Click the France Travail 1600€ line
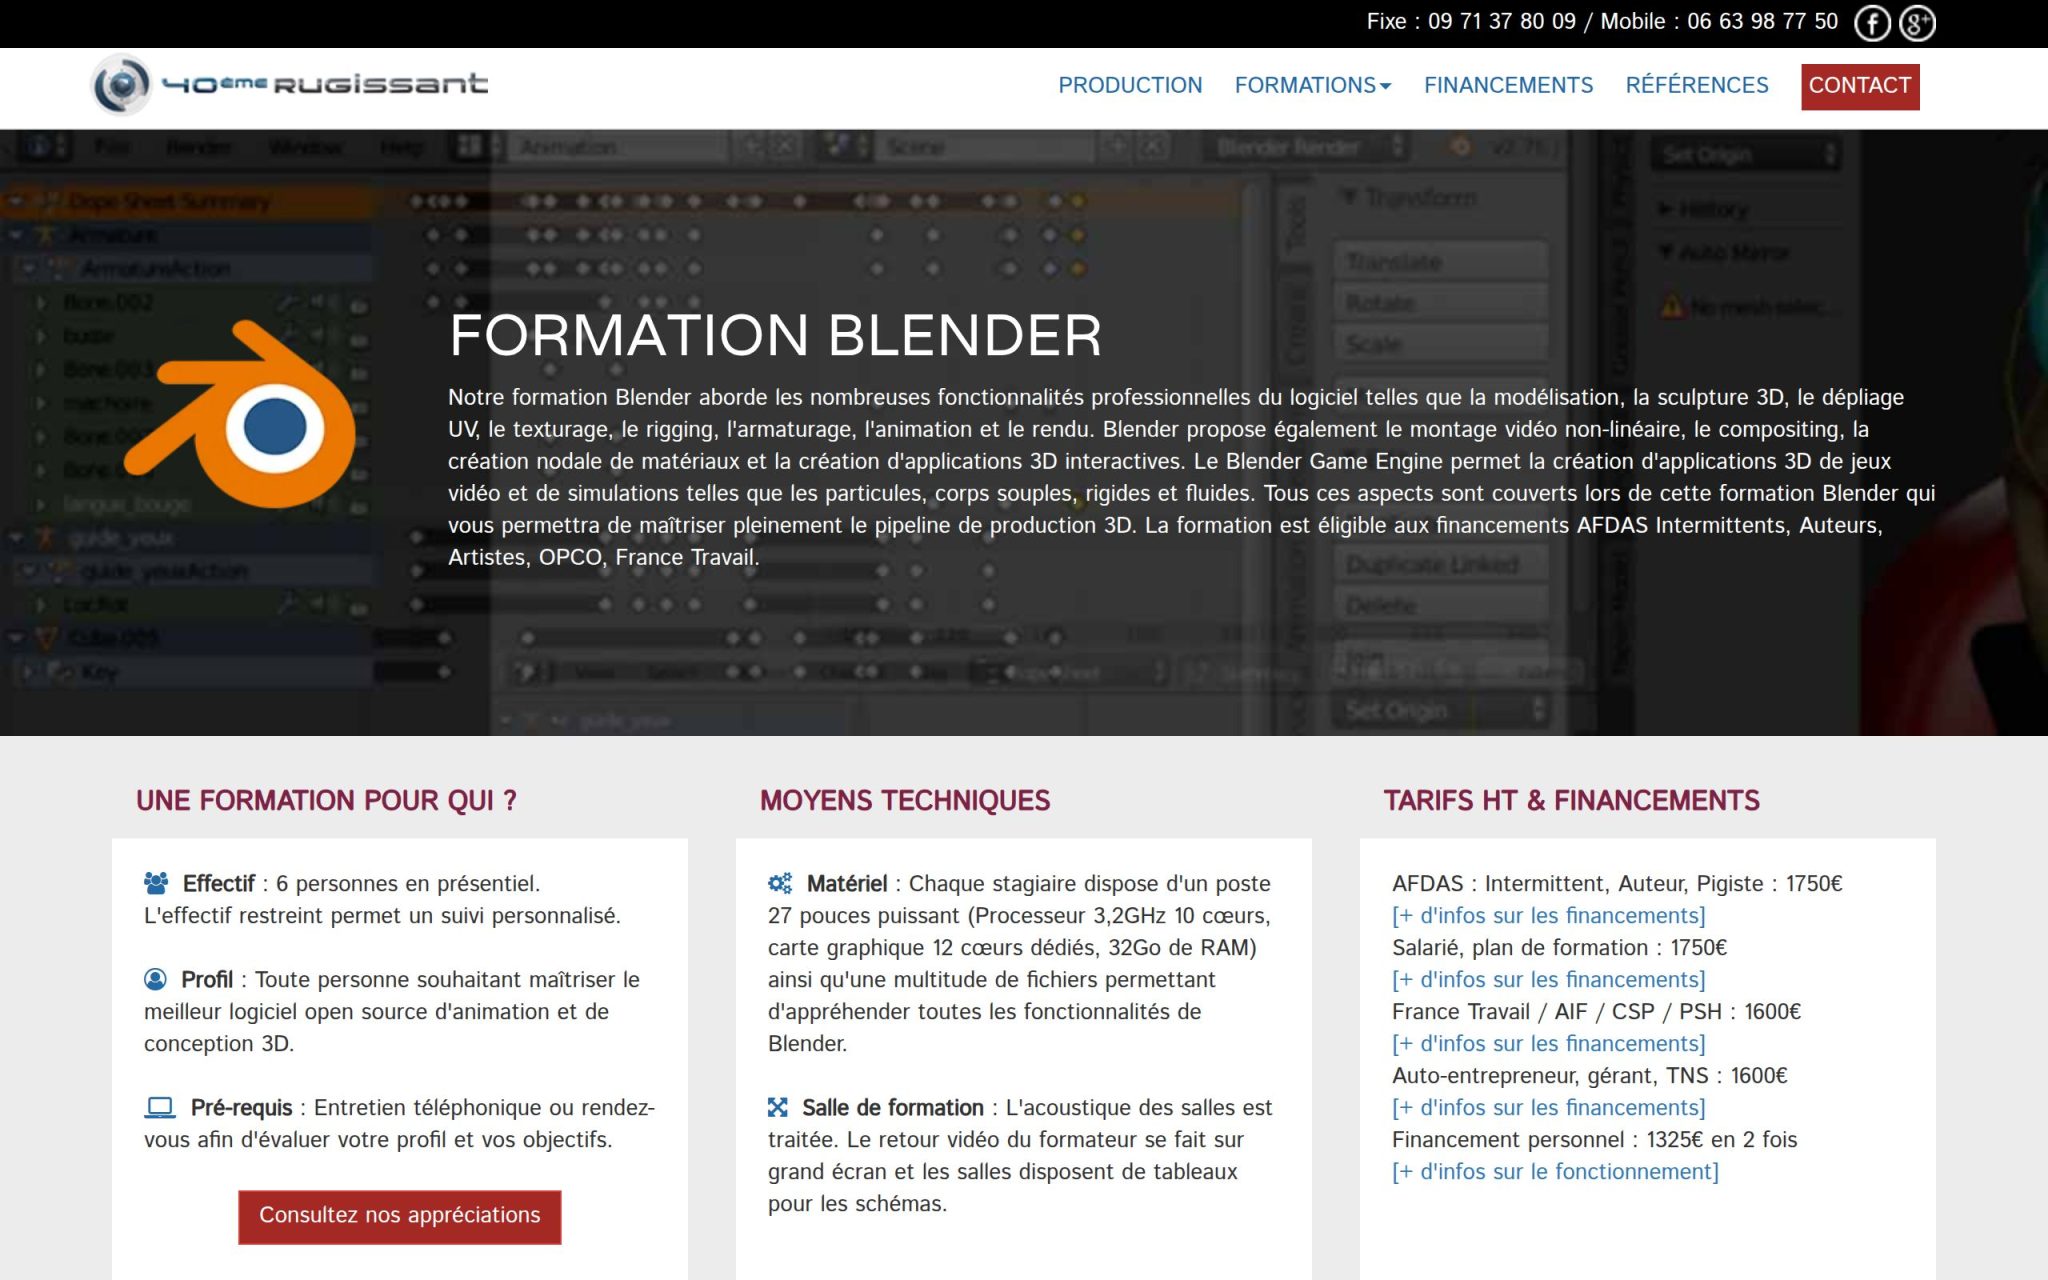 (1596, 1012)
